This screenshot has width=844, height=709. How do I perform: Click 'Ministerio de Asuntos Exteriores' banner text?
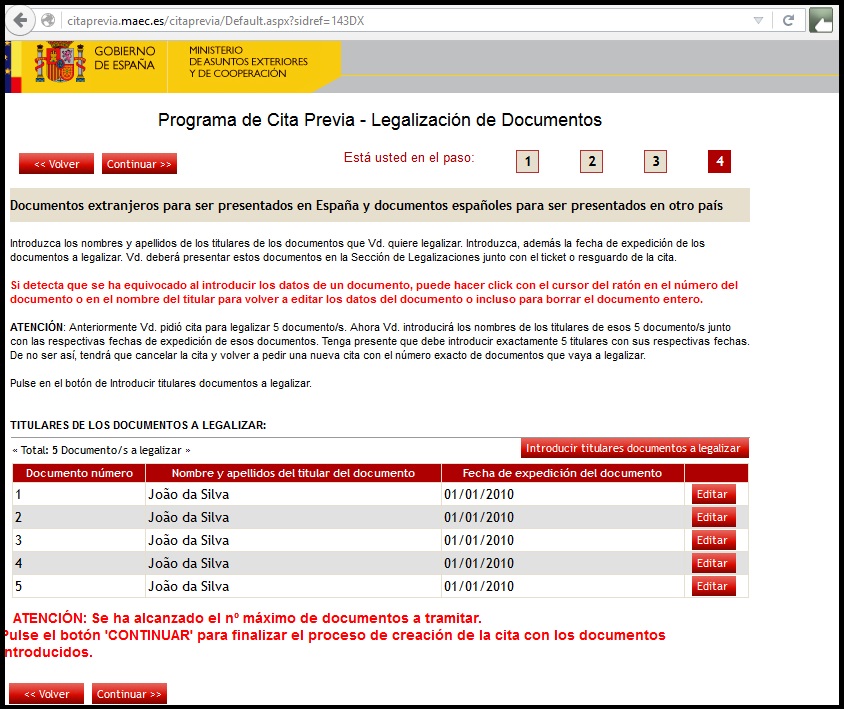click(x=248, y=61)
